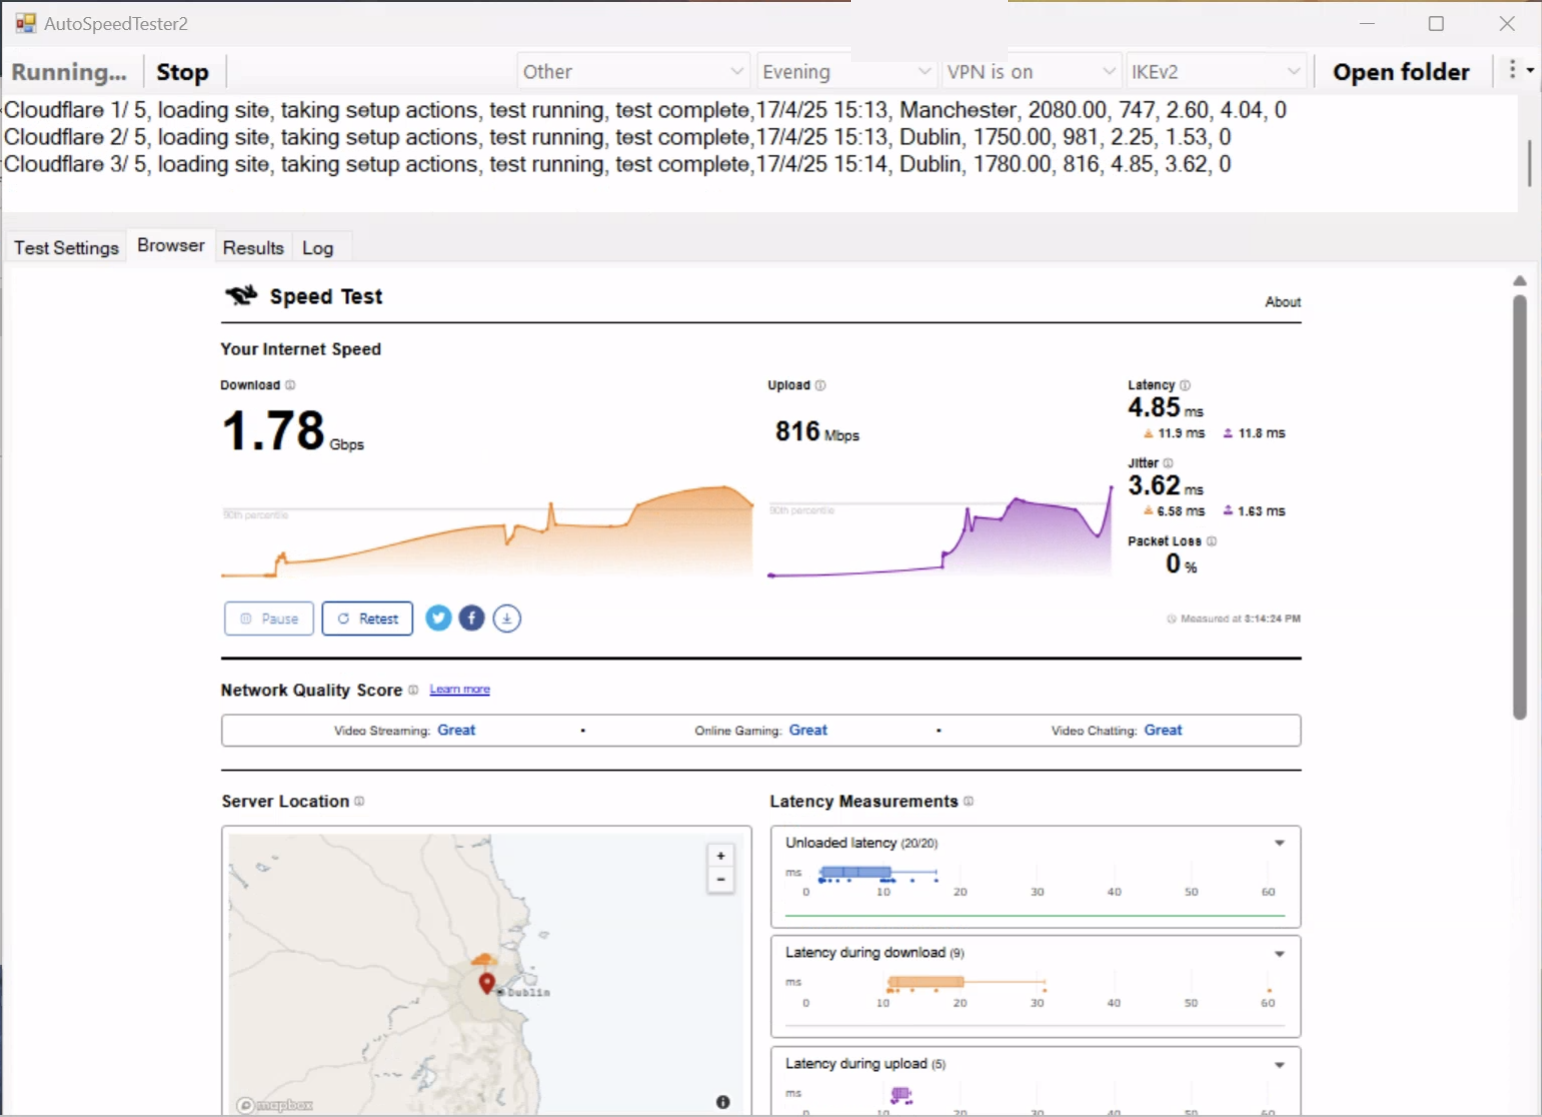Click the Measured at 3:14:24 PM timestamp
The height and width of the screenshot is (1117, 1542).
[x=1234, y=619]
